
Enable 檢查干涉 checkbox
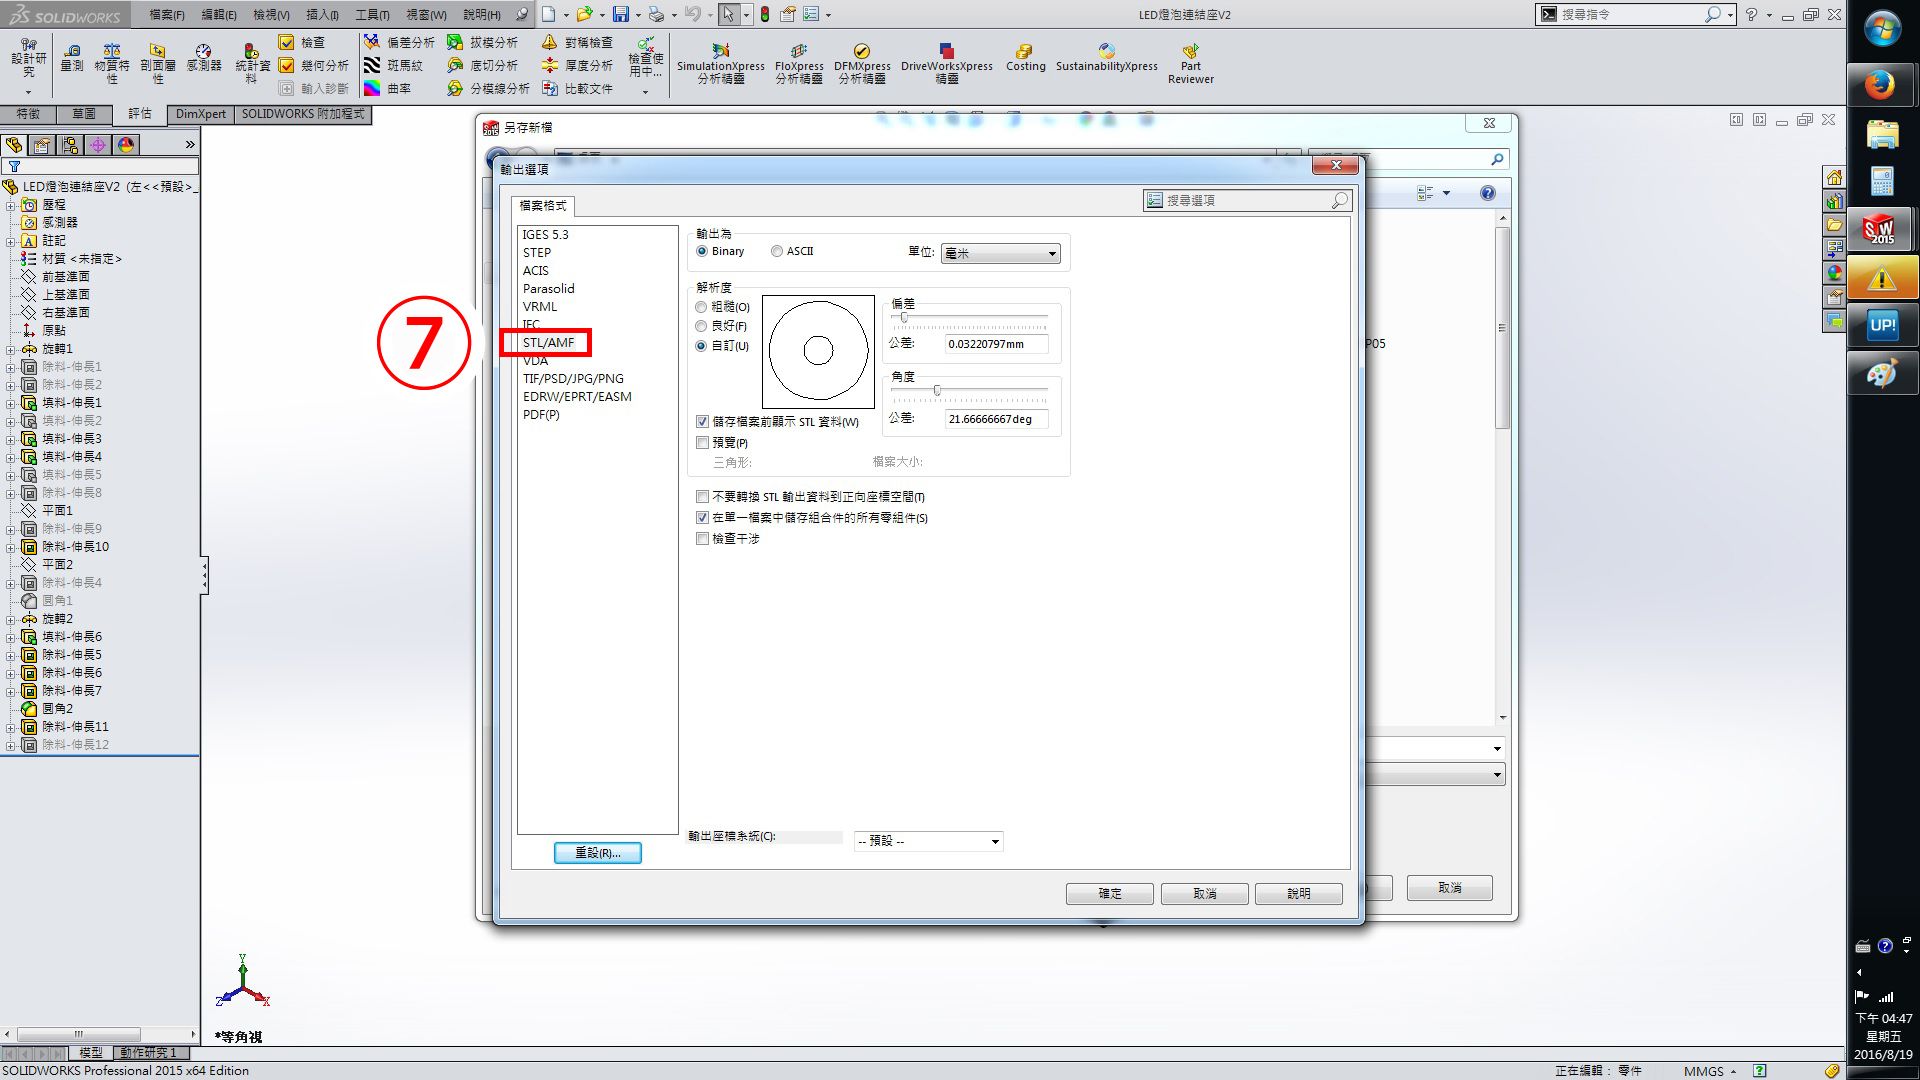point(704,538)
